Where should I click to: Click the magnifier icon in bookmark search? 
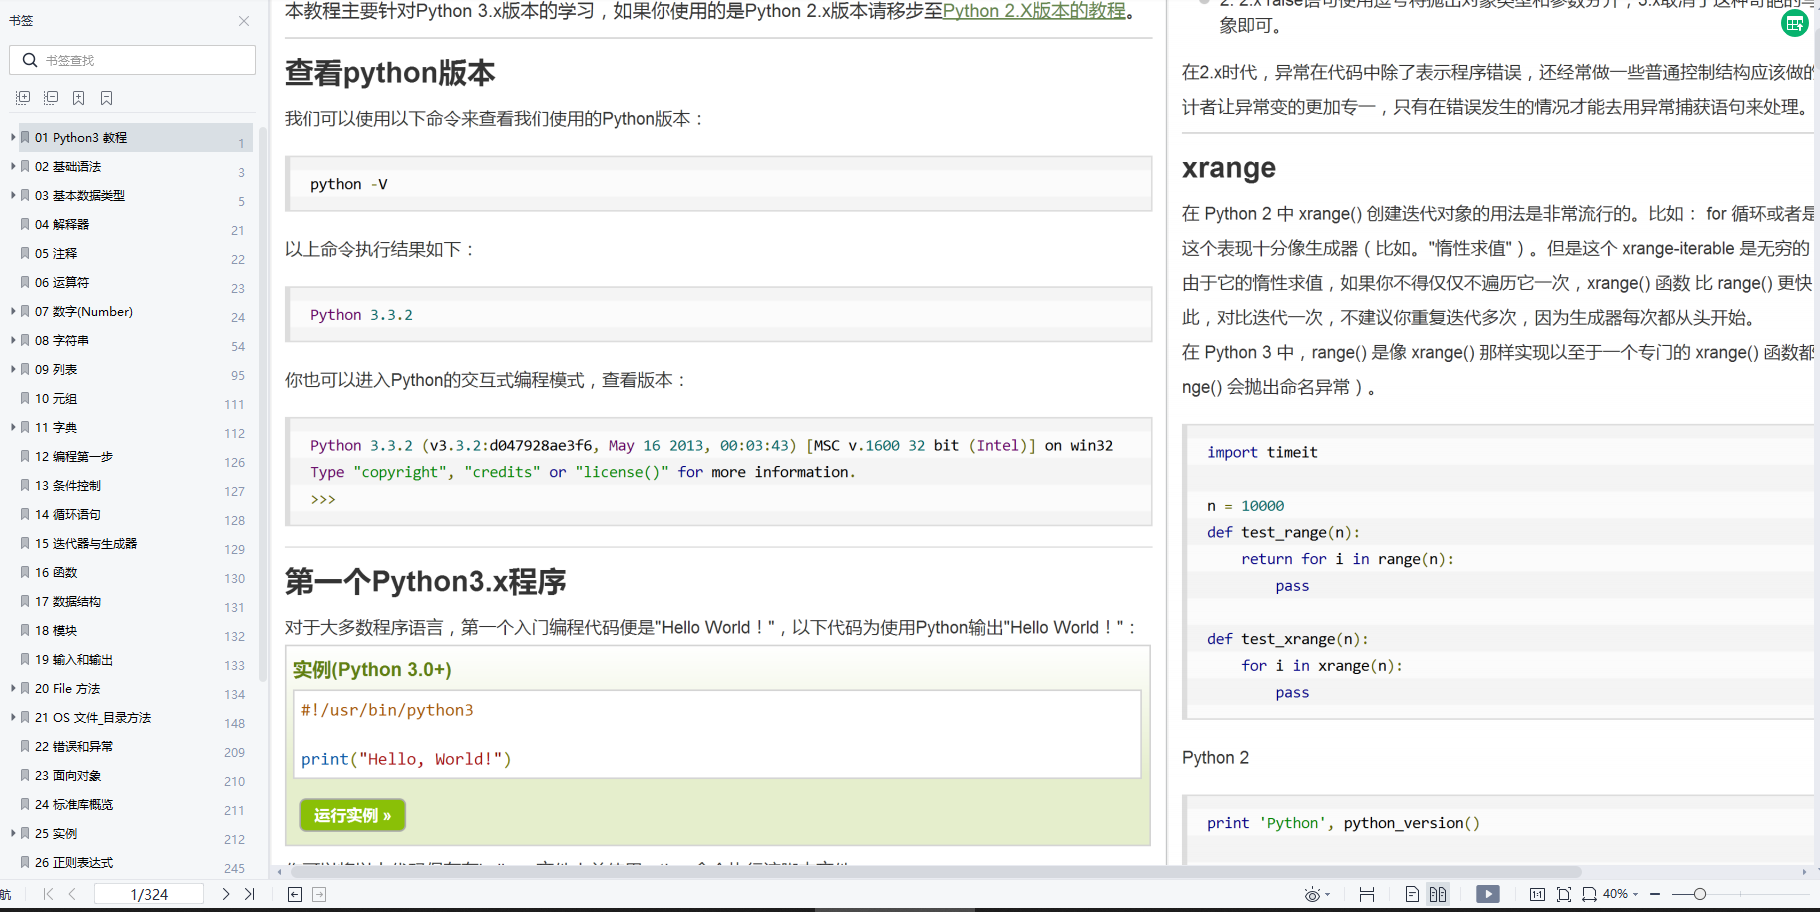30,60
